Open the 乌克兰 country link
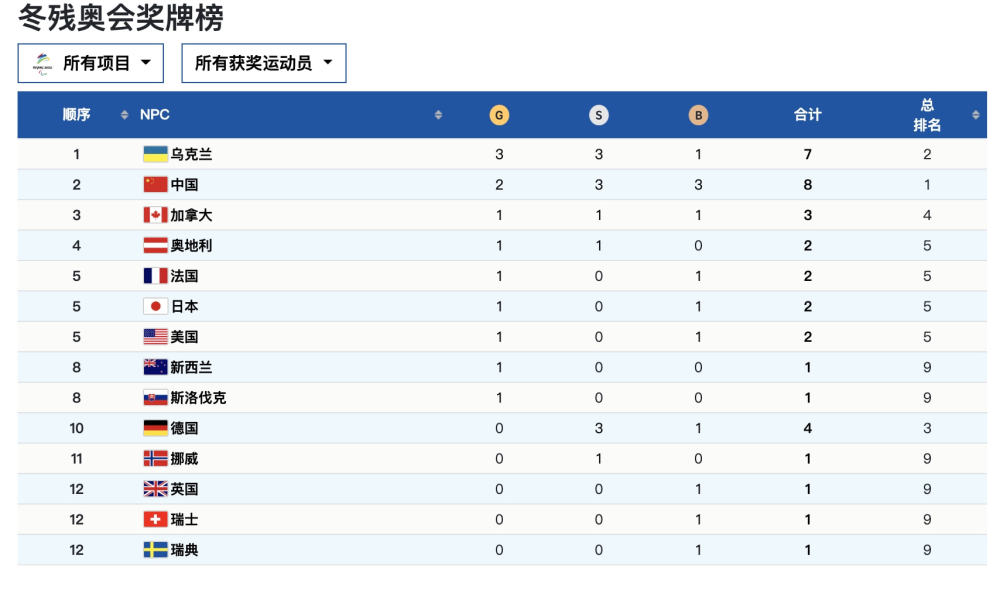Image resolution: width=1000 pixels, height=590 pixels. point(191,154)
